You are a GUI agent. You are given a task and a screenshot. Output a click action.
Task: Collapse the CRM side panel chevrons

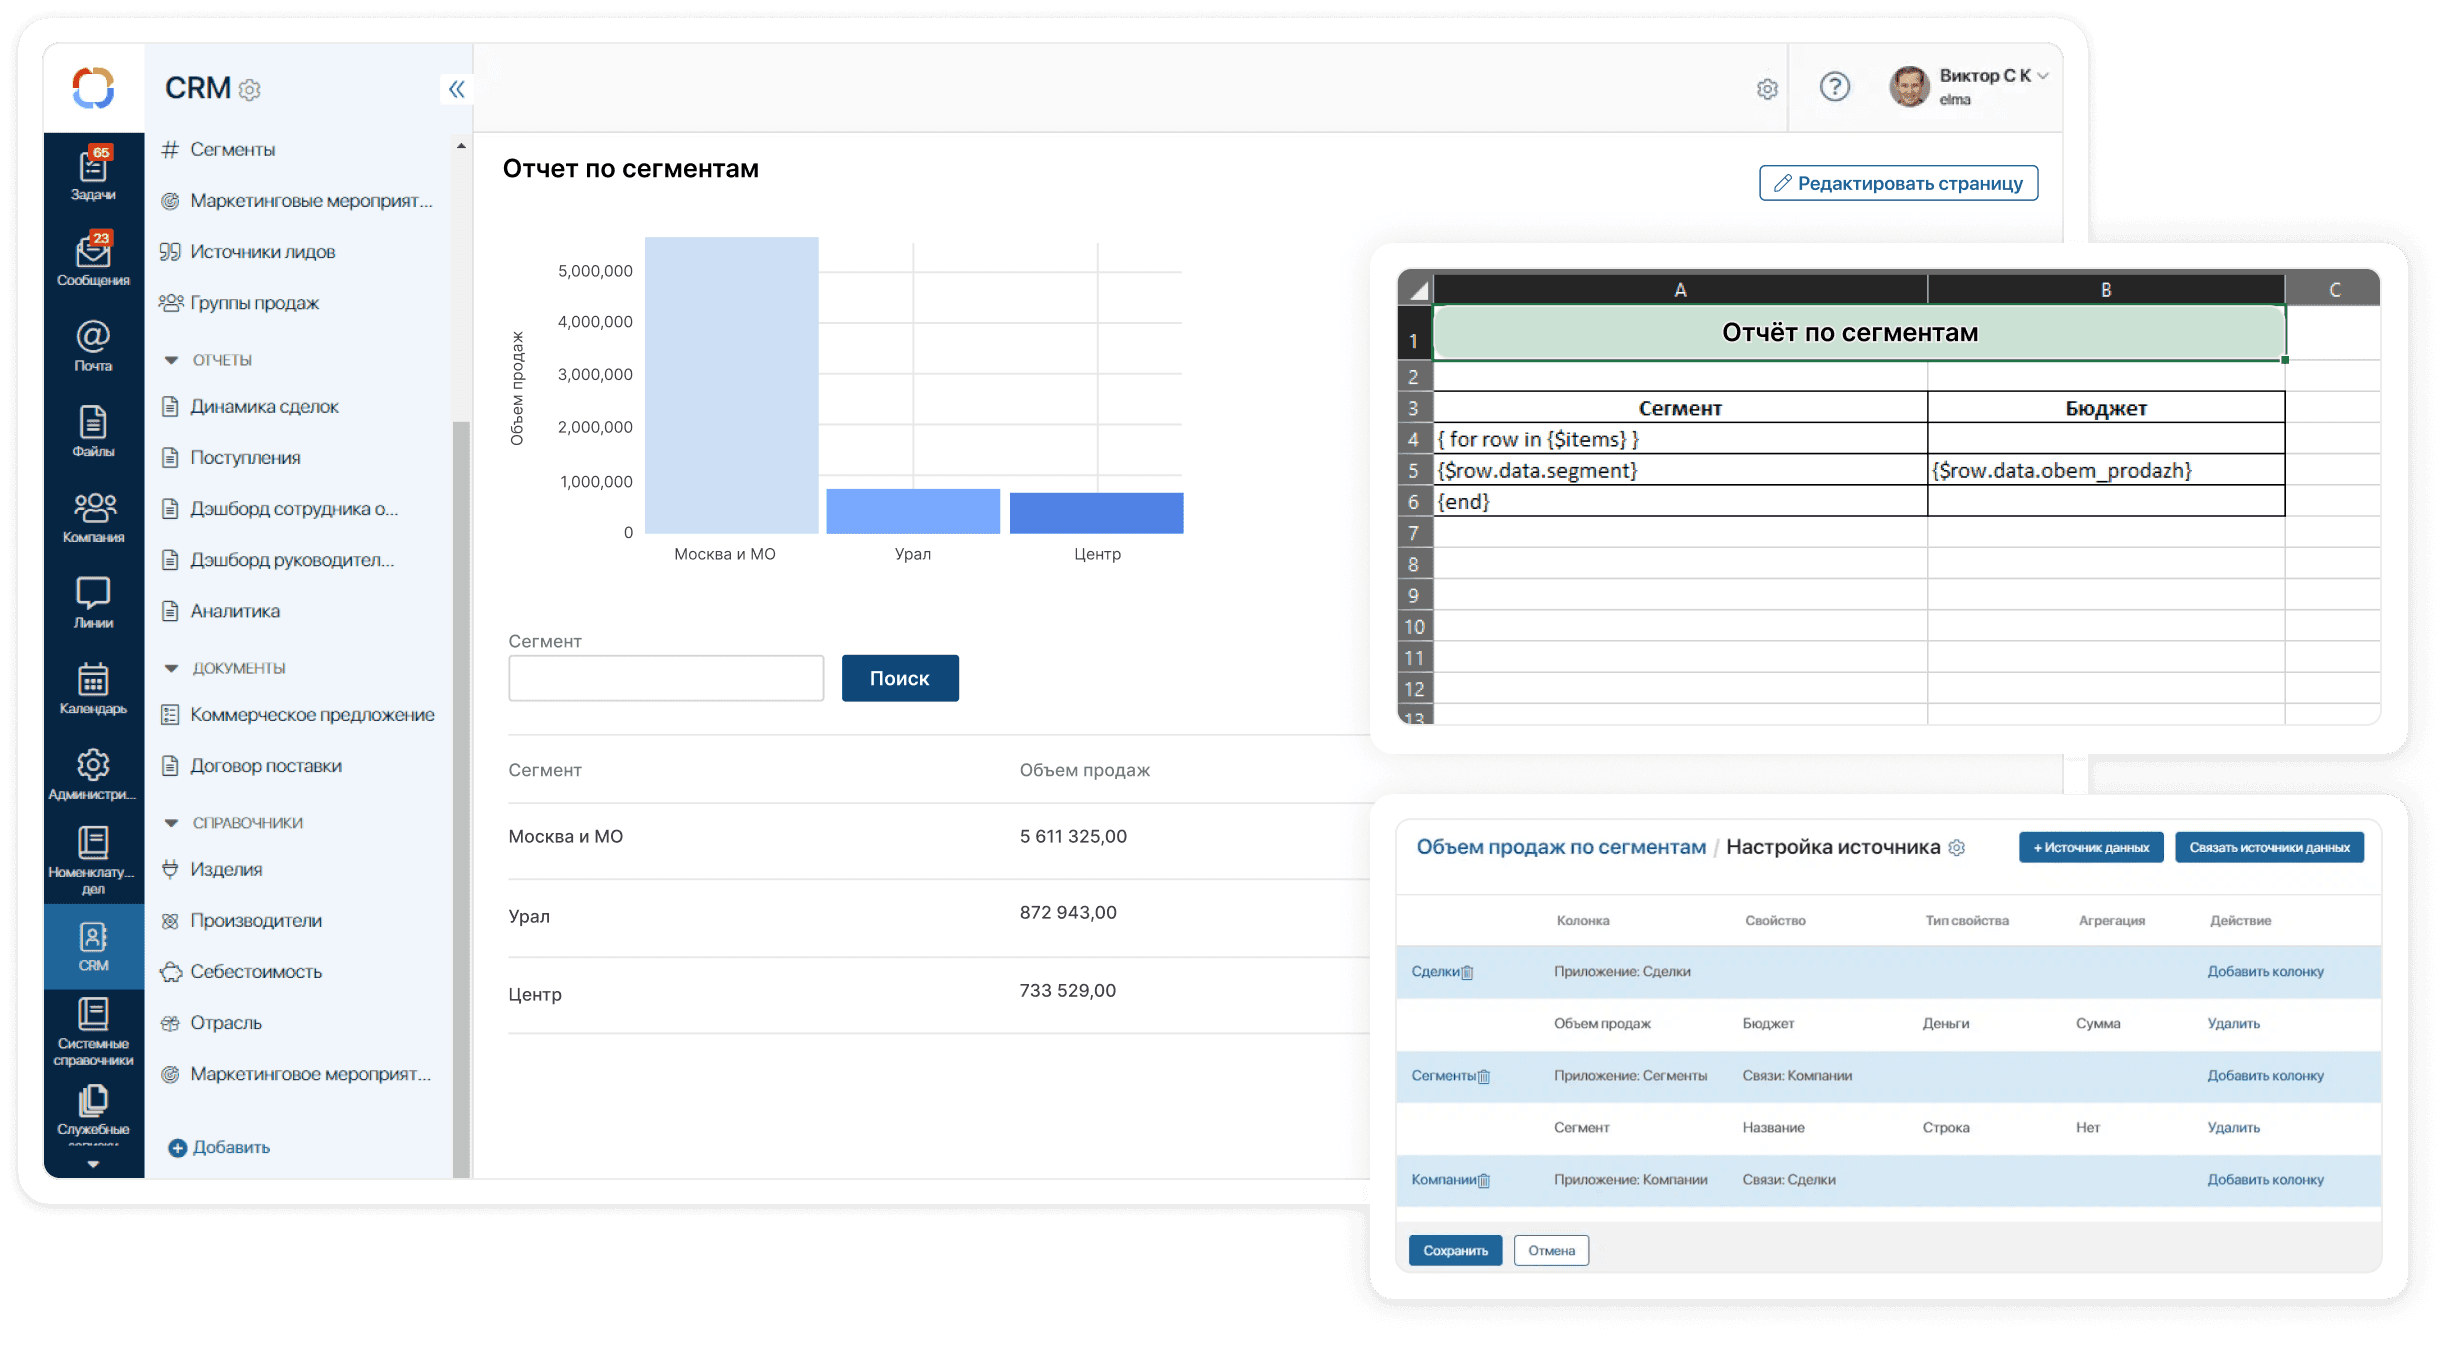(x=457, y=89)
